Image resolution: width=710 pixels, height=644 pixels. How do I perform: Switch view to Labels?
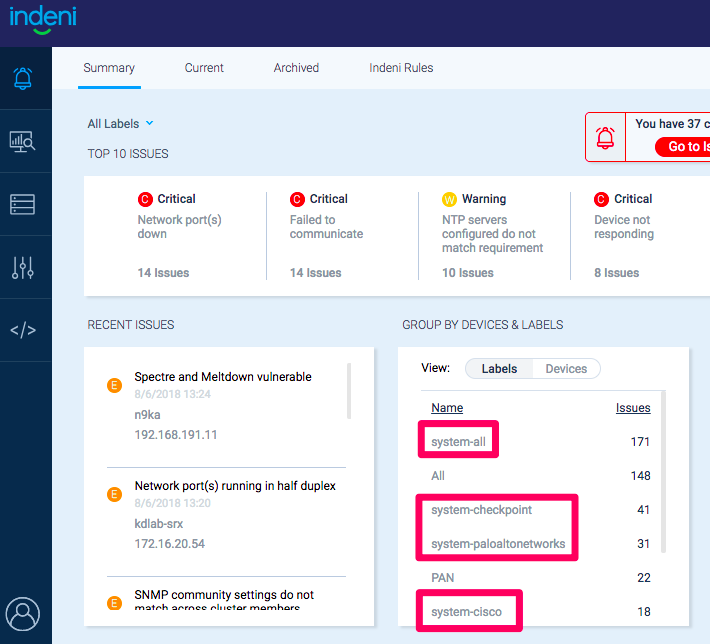[499, 369]
